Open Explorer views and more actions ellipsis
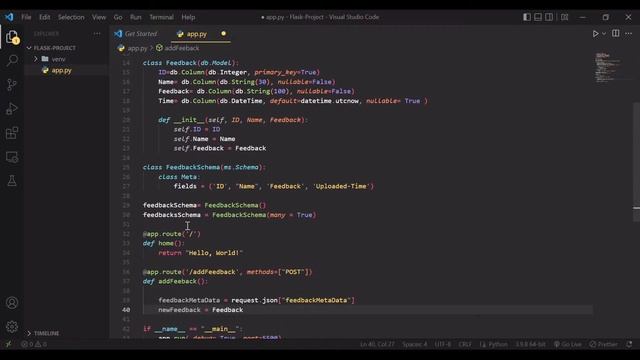Viewport: 640px width, 360px height. pos(97,33)
